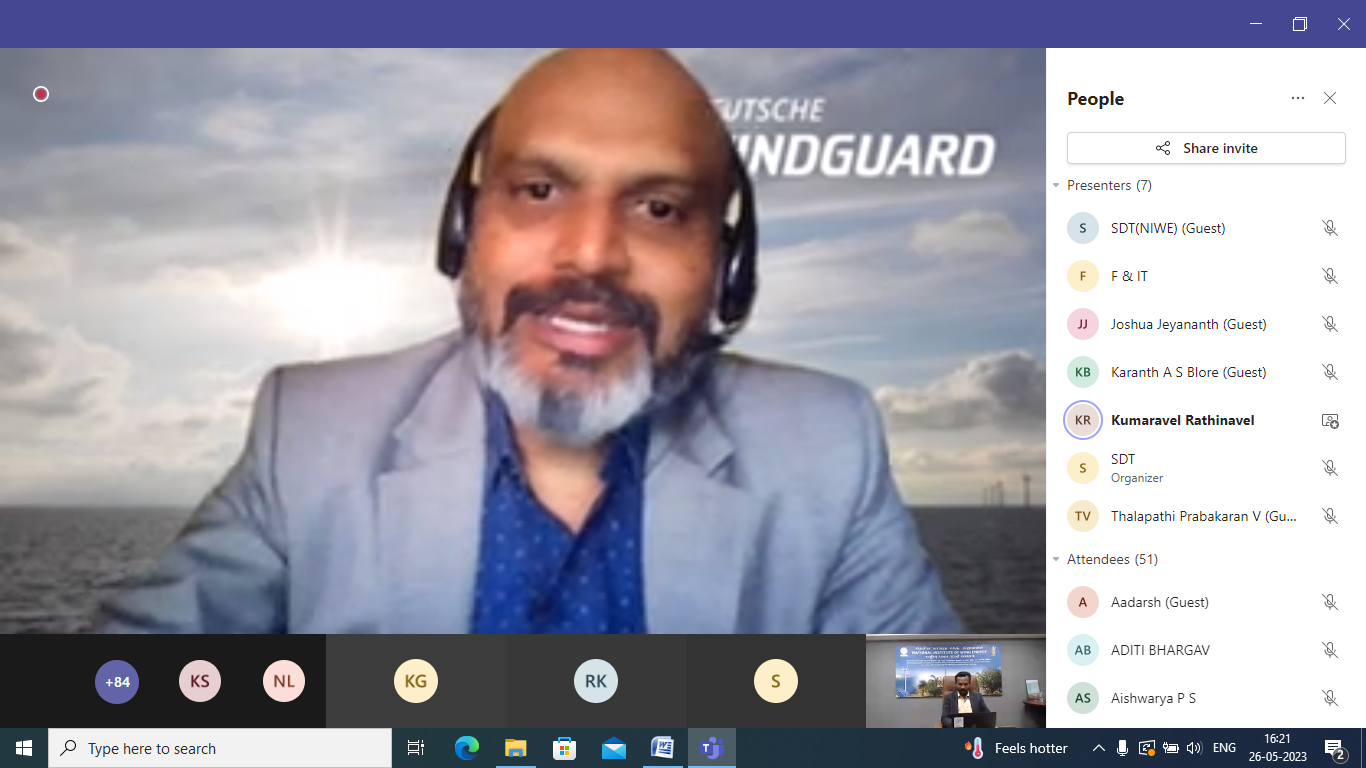
Task: Click the taskbar search box
Action: coord(220,748)
